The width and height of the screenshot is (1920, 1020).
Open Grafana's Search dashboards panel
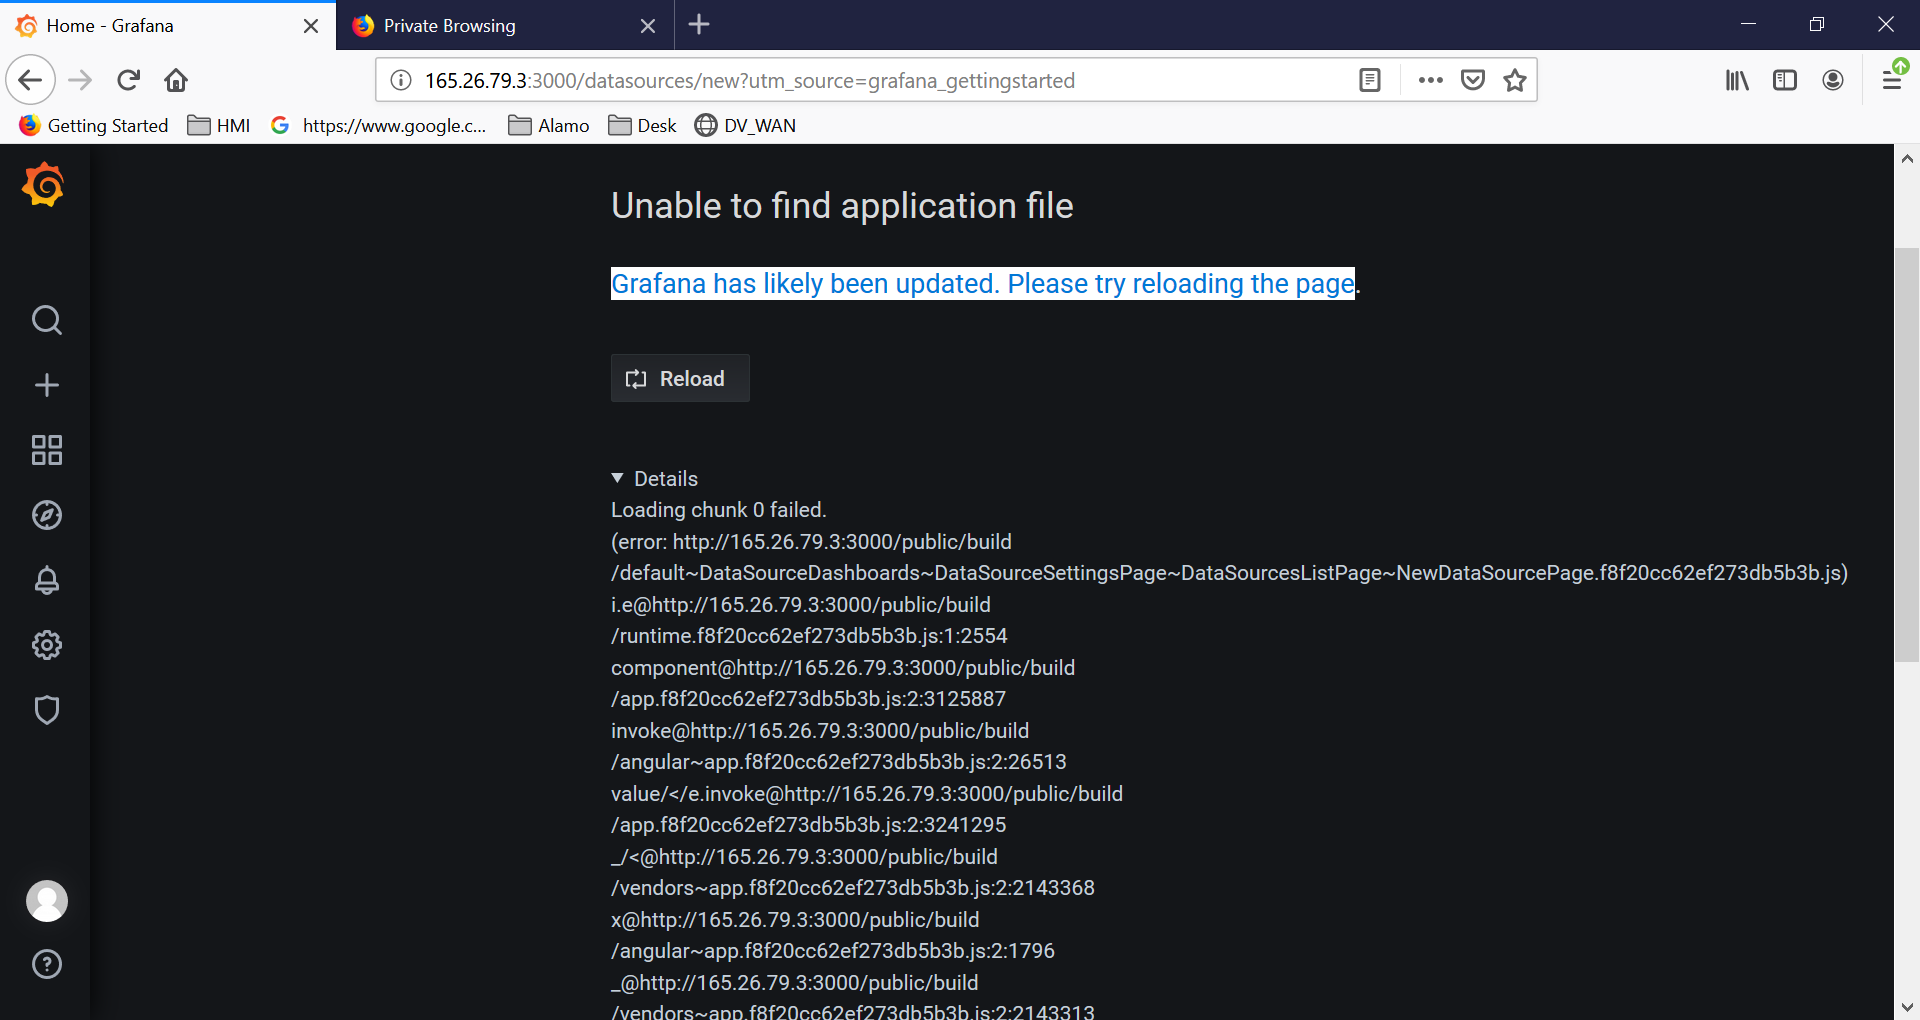coord(46,320)
